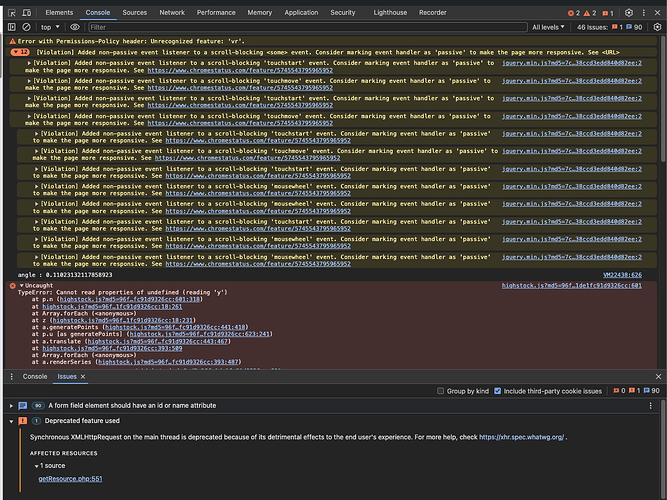Click the console vertical scrollbar

coord(663,101)
